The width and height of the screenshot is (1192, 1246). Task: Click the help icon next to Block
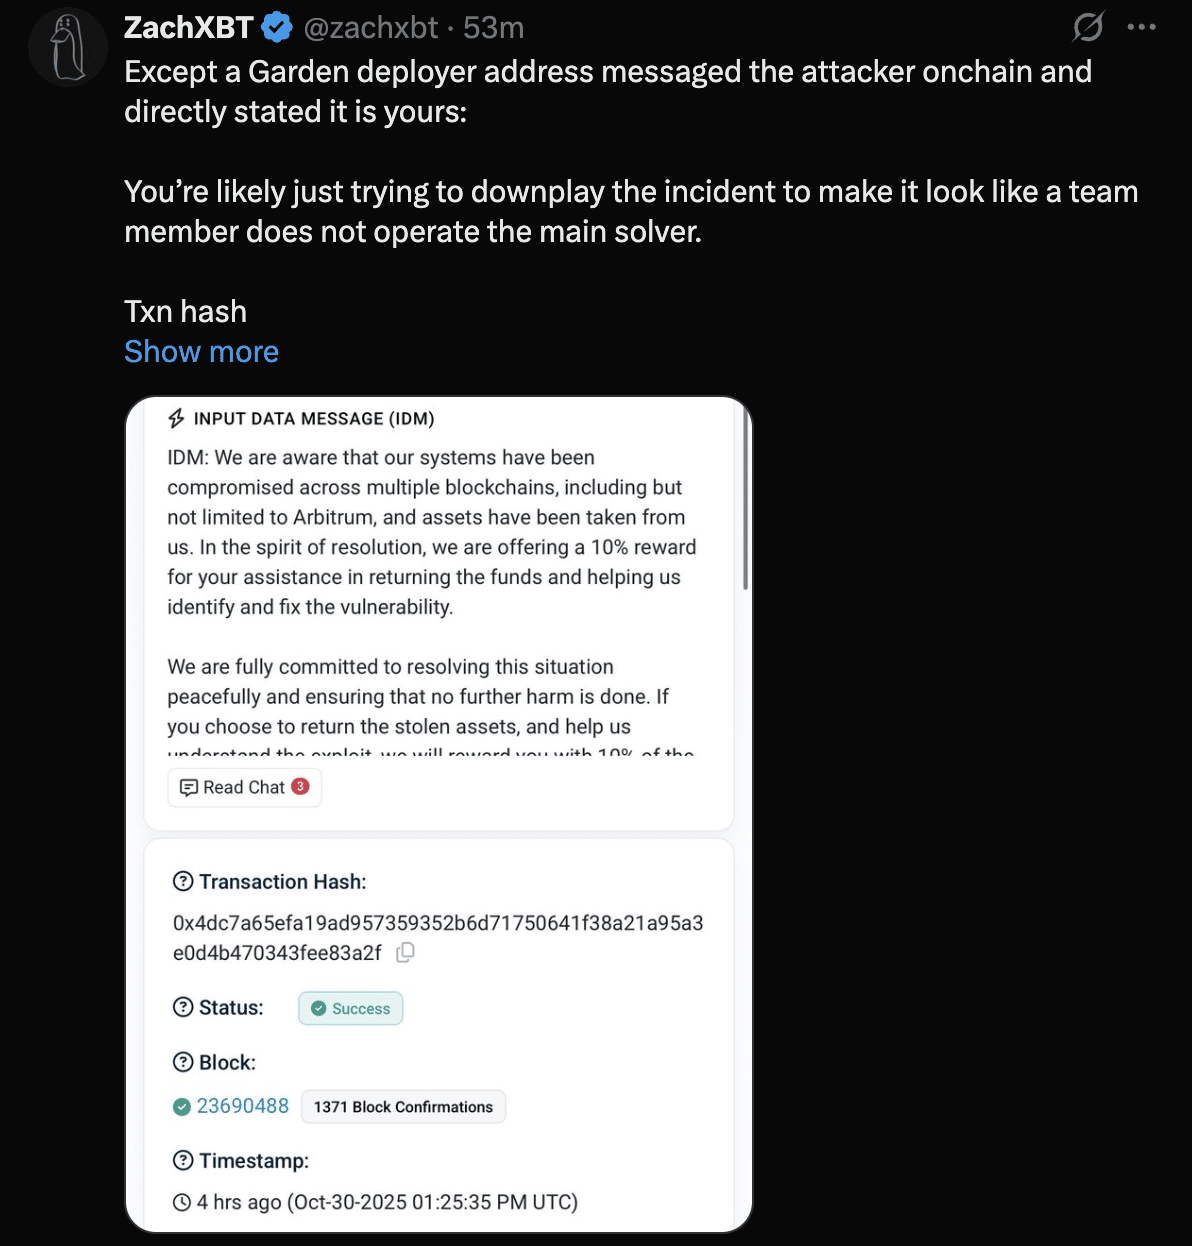coord(184,1062)
